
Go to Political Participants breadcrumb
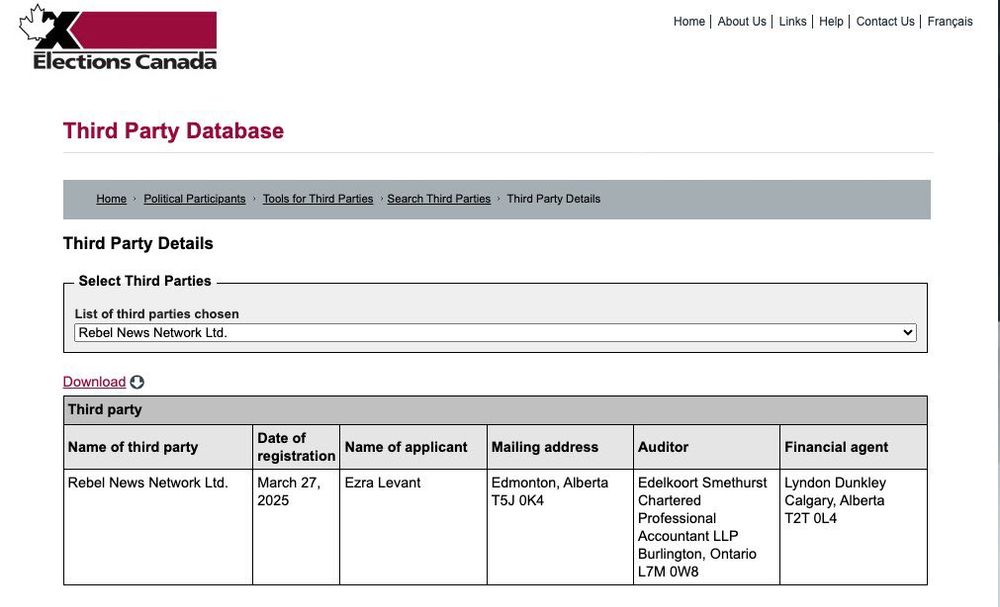coord(195,199)
